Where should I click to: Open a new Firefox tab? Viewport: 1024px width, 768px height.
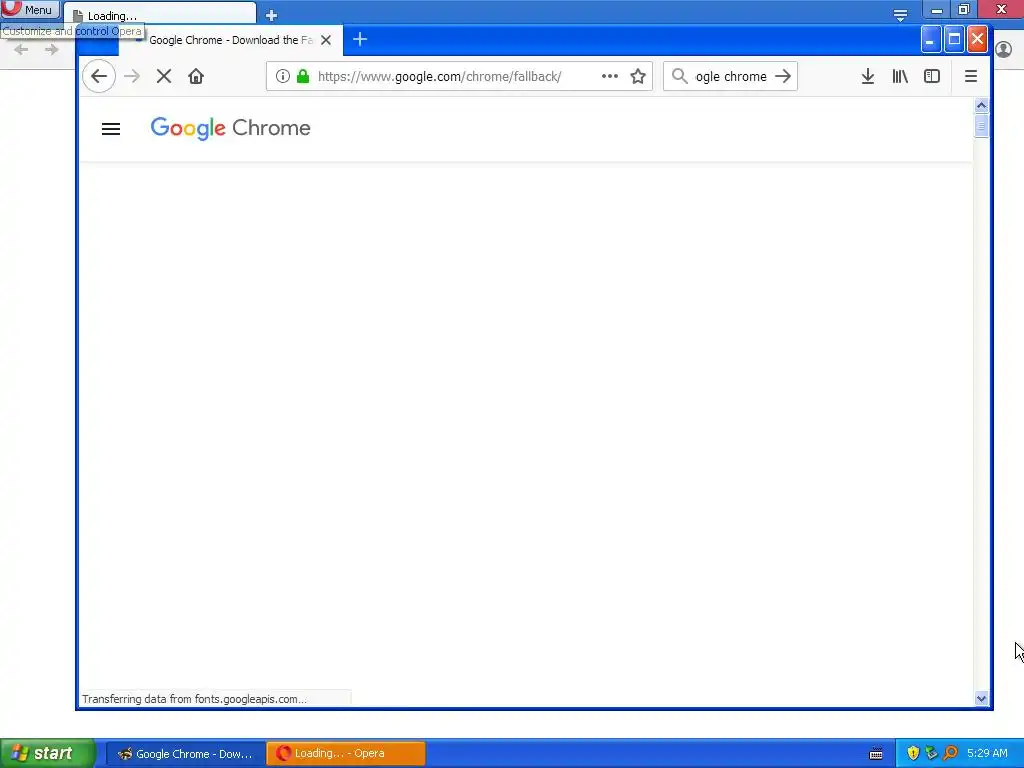pyautogui.click(x=360, y=39)
